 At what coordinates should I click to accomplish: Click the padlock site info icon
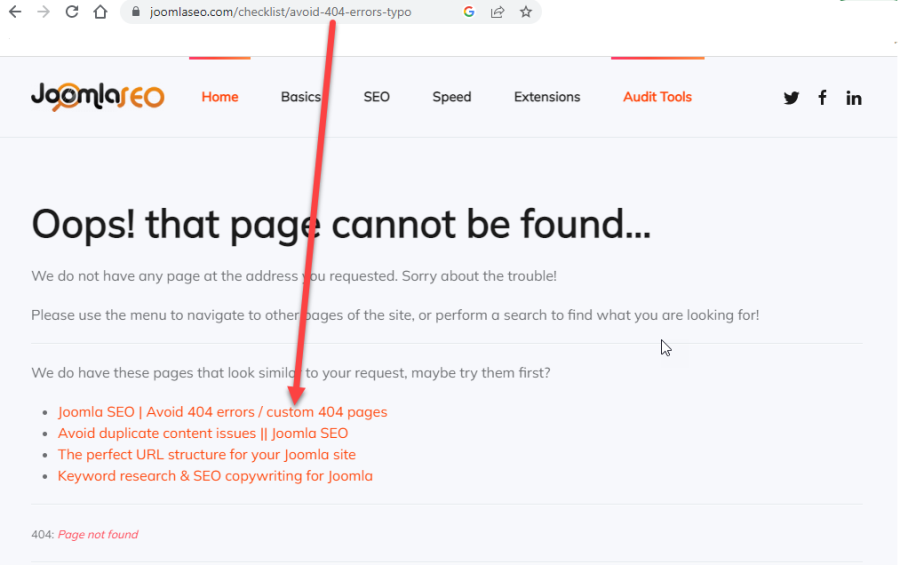point(136,11)
